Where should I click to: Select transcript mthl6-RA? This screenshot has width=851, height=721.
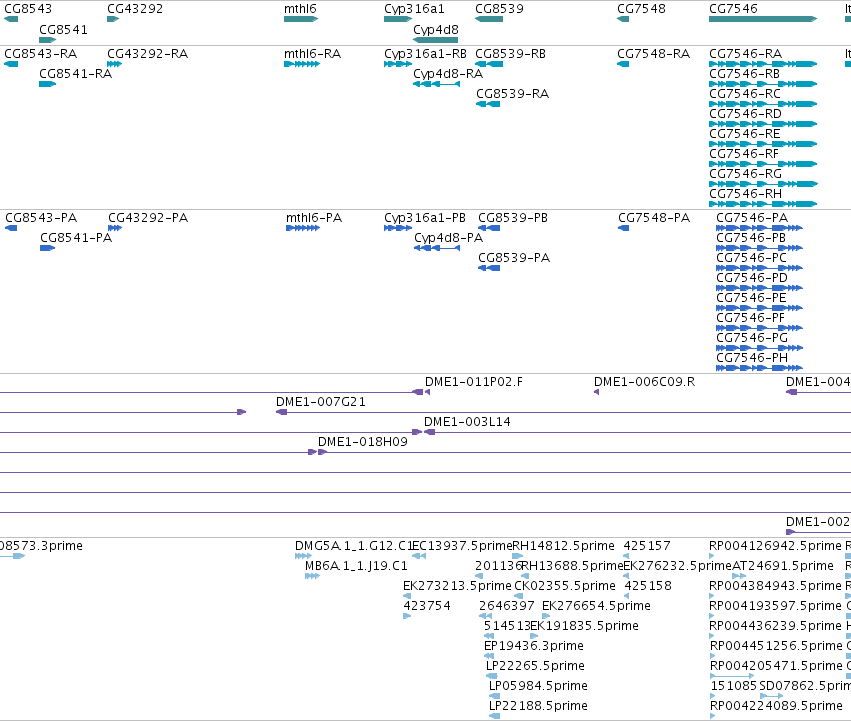click(312, 54)
